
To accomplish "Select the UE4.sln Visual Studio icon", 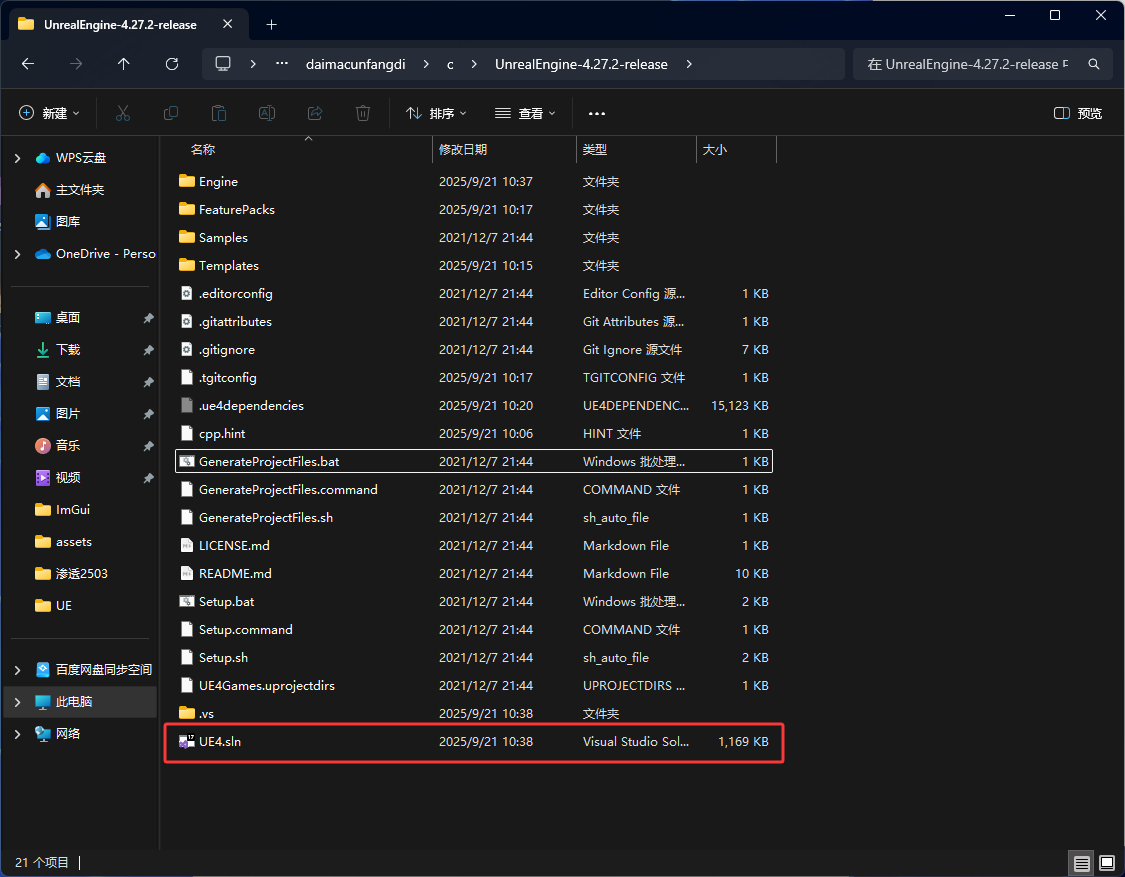I will (187, 741).
